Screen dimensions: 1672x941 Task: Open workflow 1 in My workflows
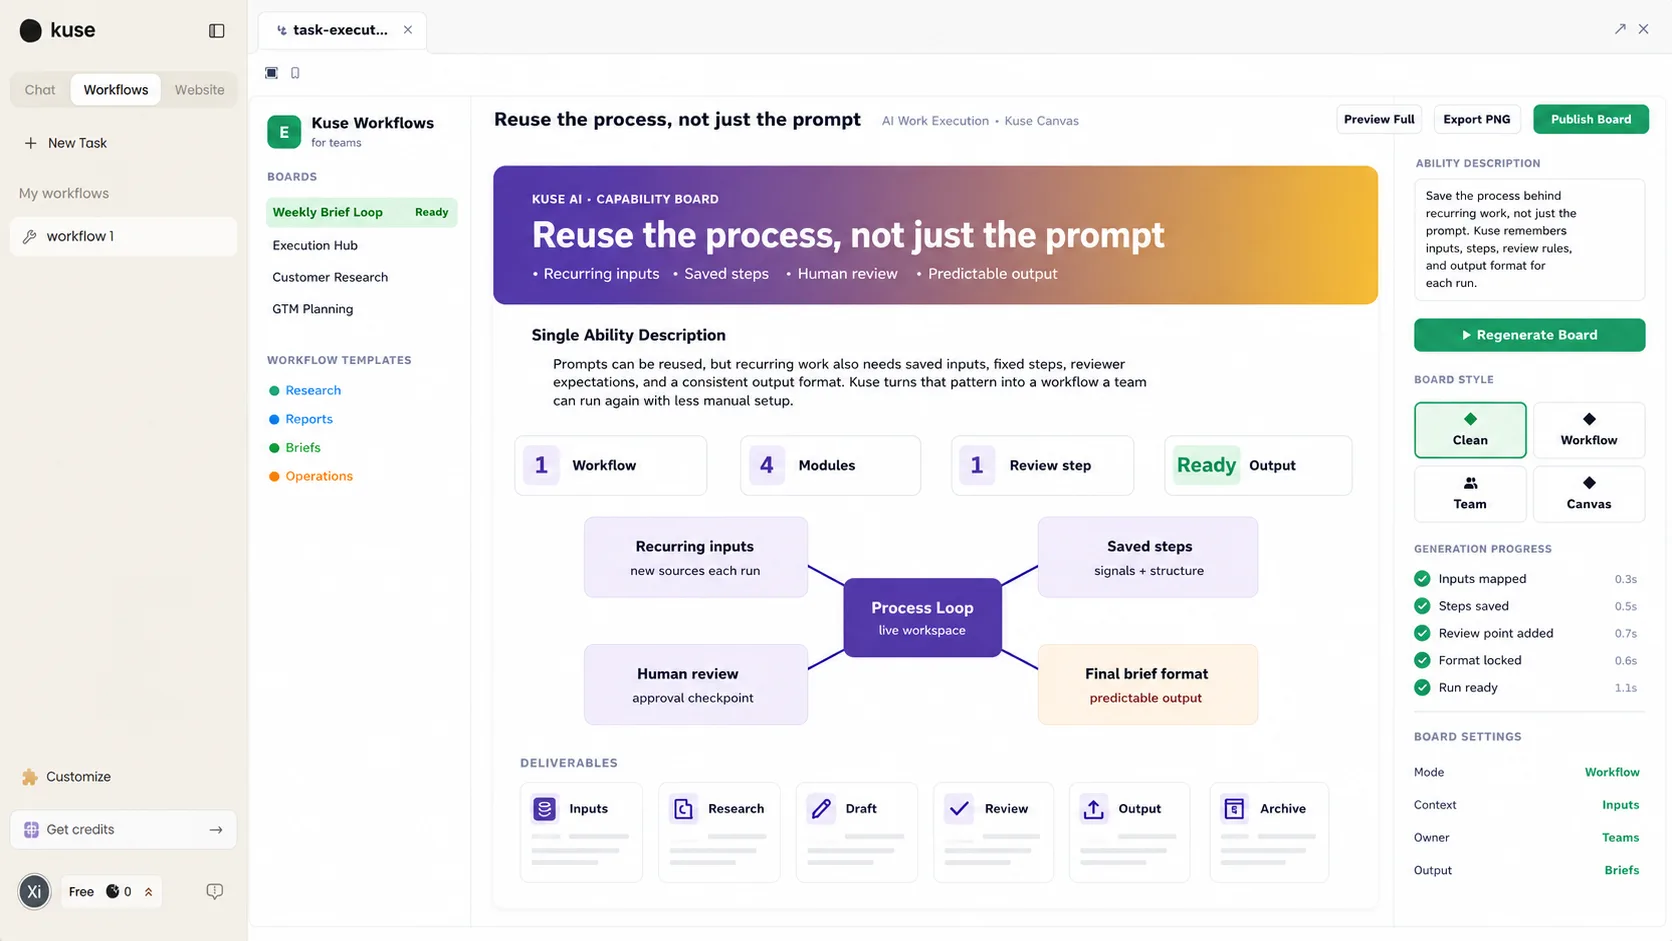tap(123, 237)
